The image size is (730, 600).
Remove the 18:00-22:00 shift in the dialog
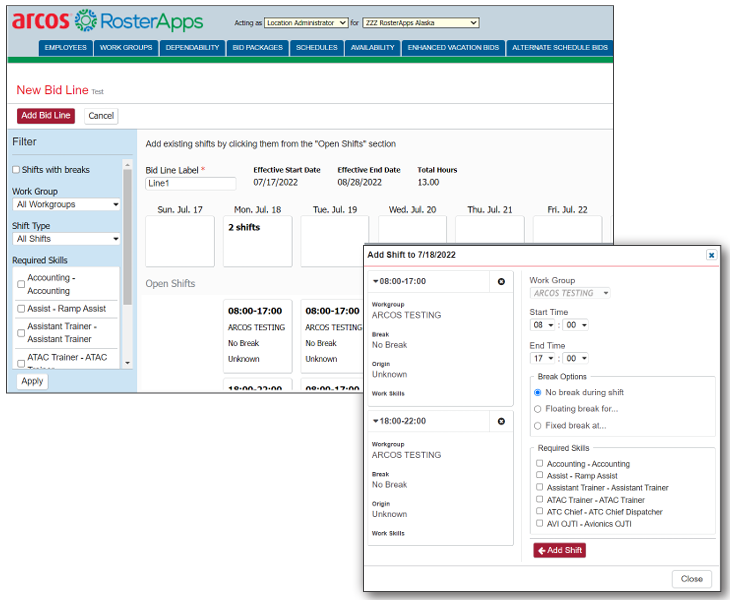coord(501,421)
